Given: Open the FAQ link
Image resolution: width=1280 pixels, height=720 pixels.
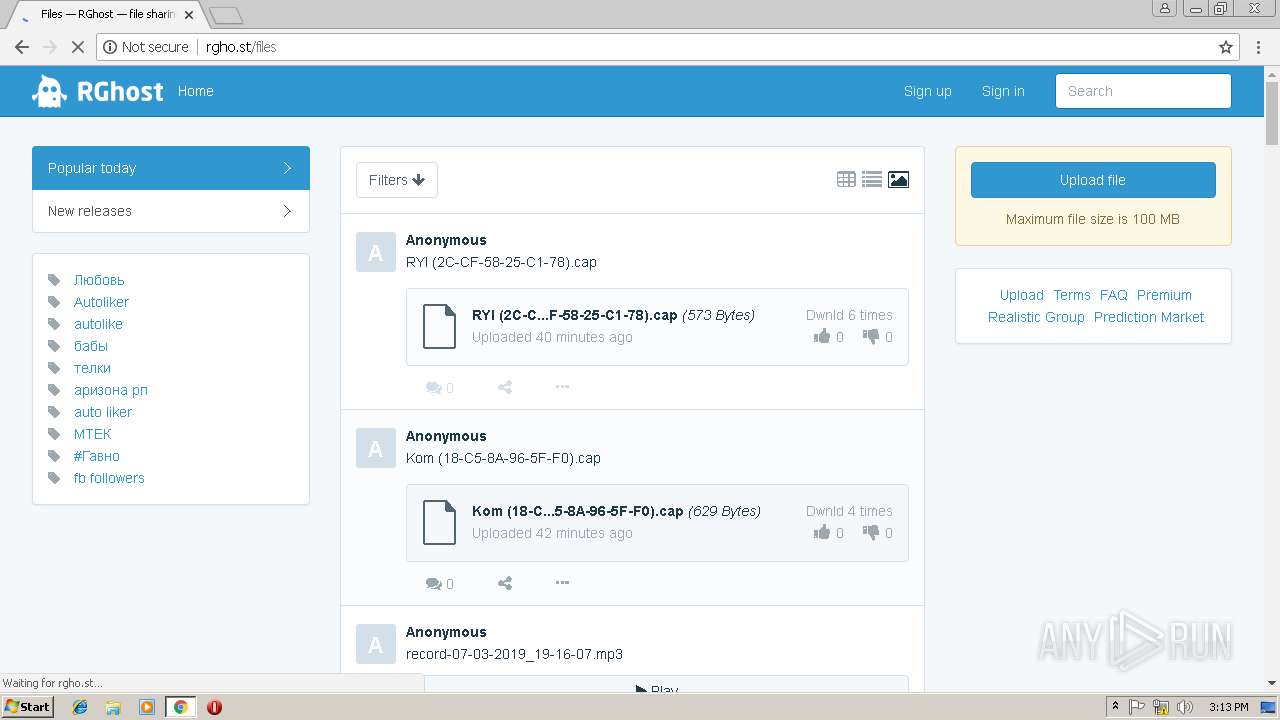Looking at the screenshot, I should point(1114,295).
